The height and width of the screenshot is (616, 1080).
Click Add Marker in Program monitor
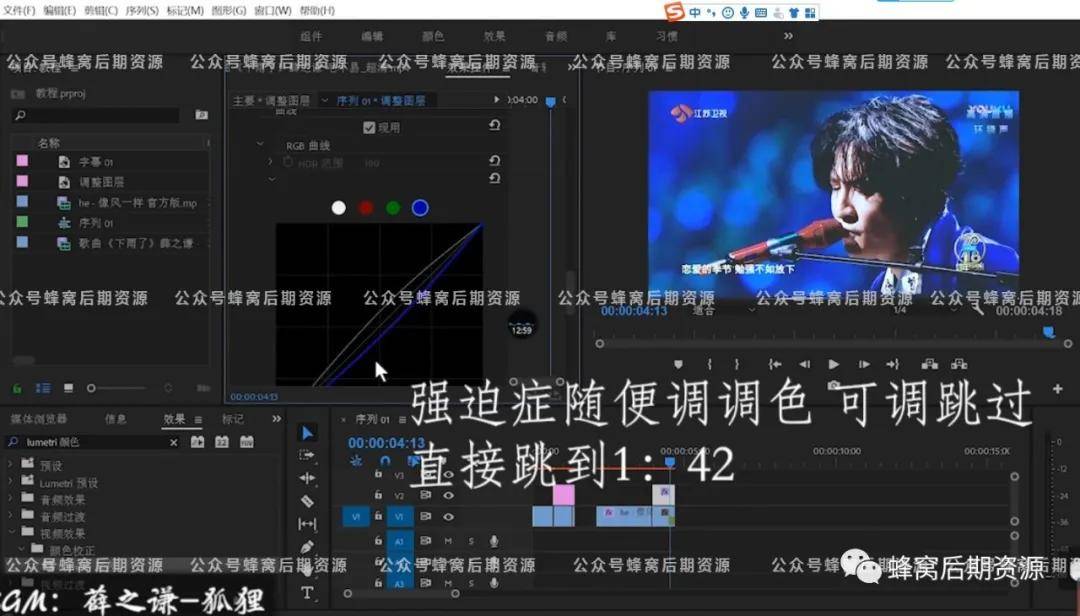point(679,365)
